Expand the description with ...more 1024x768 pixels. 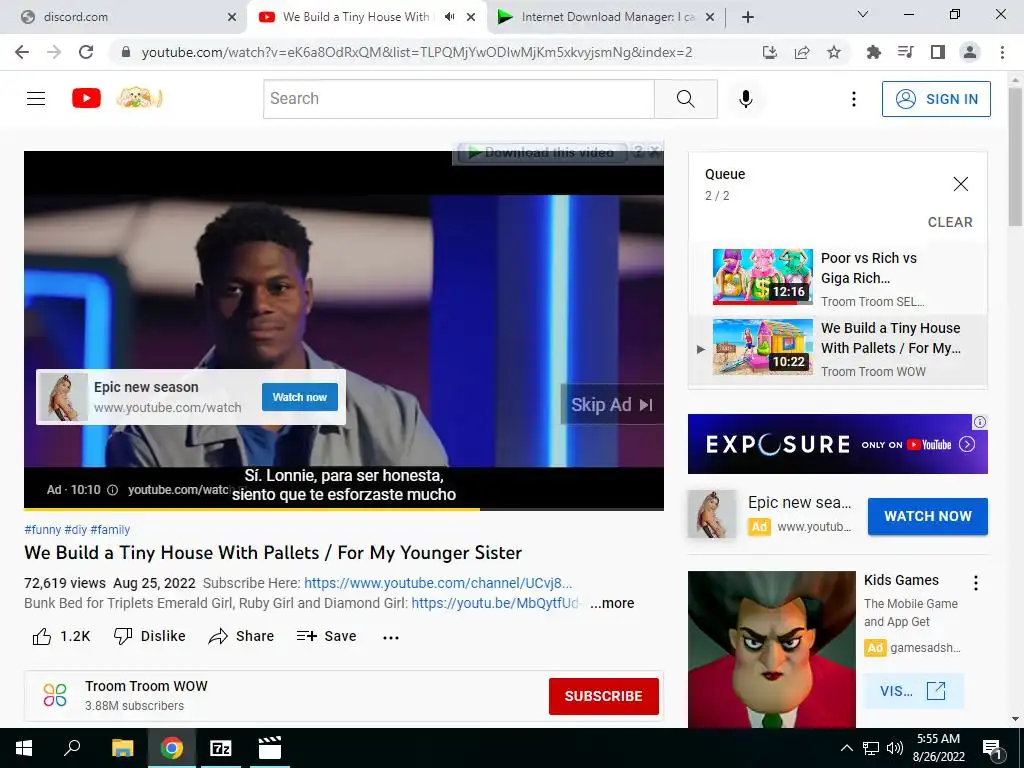(612, 603)
